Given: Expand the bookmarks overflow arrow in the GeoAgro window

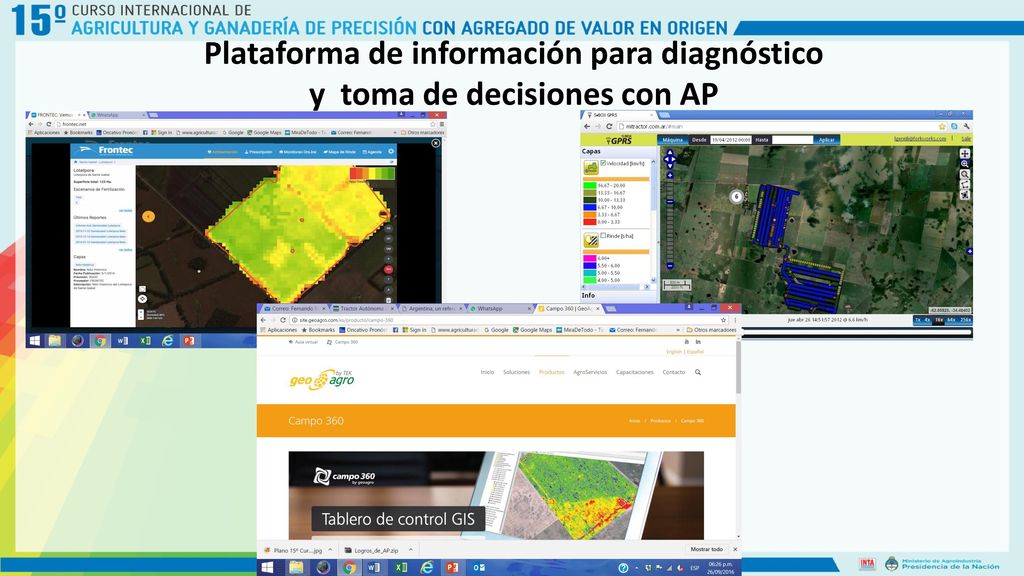Looking at the screenshot, I should point(678,330).
